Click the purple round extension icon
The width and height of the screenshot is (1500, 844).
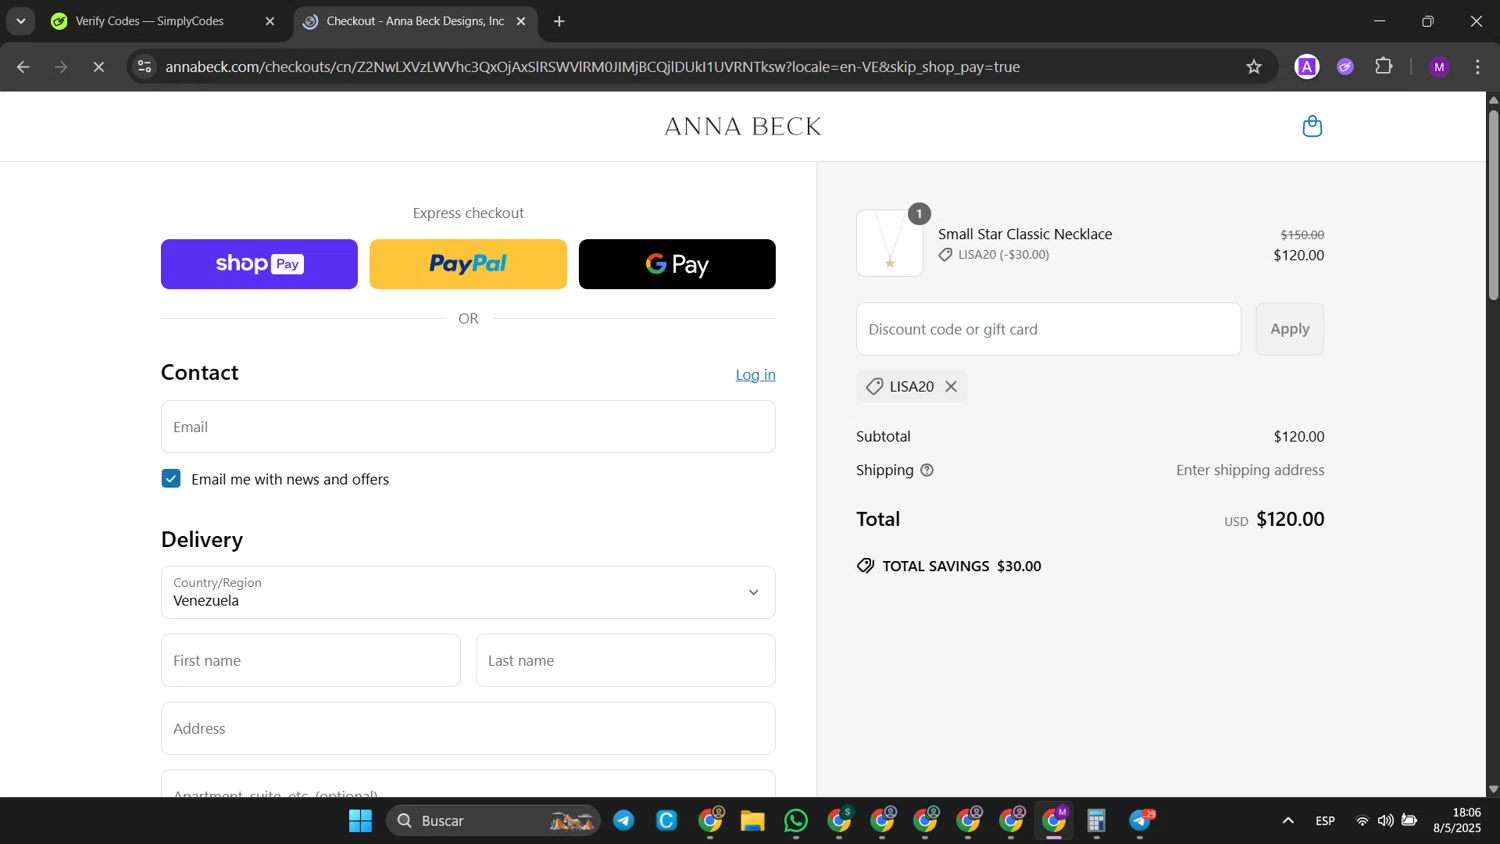pyautogui.click(x=1346, y=67)
